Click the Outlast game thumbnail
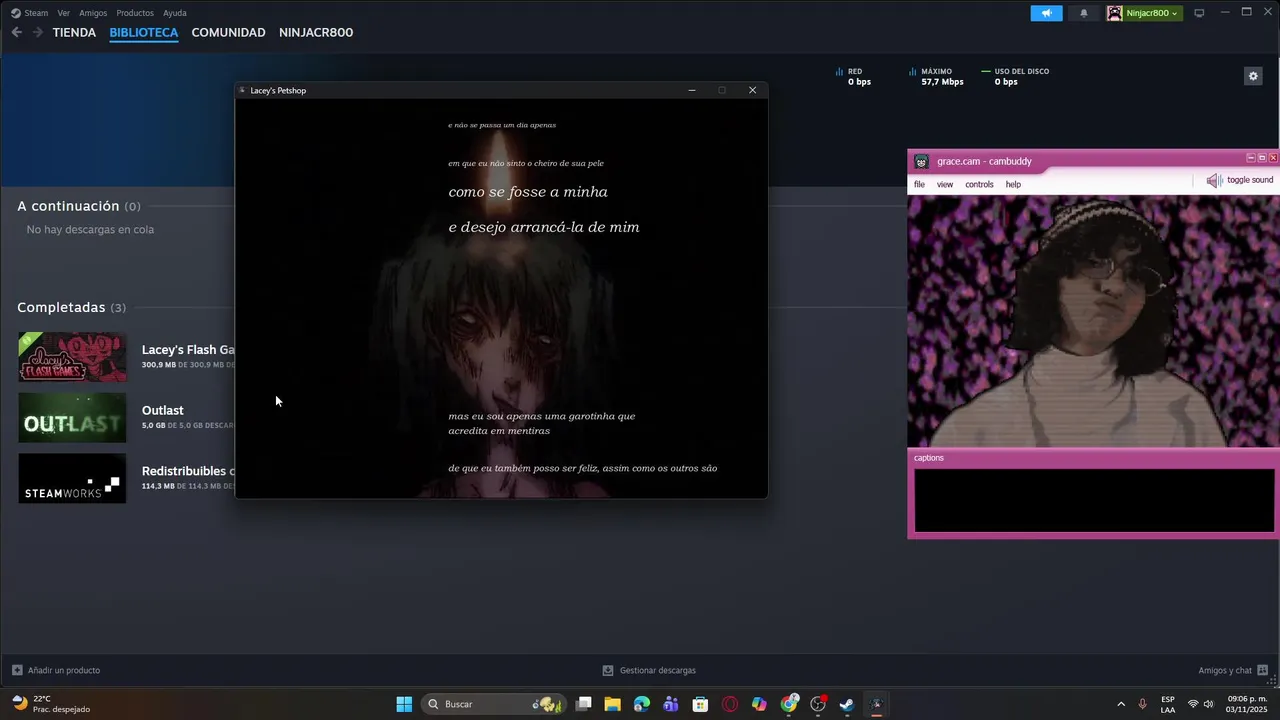The width and height of the screenshot is (1280, 720). pos(72,417)
